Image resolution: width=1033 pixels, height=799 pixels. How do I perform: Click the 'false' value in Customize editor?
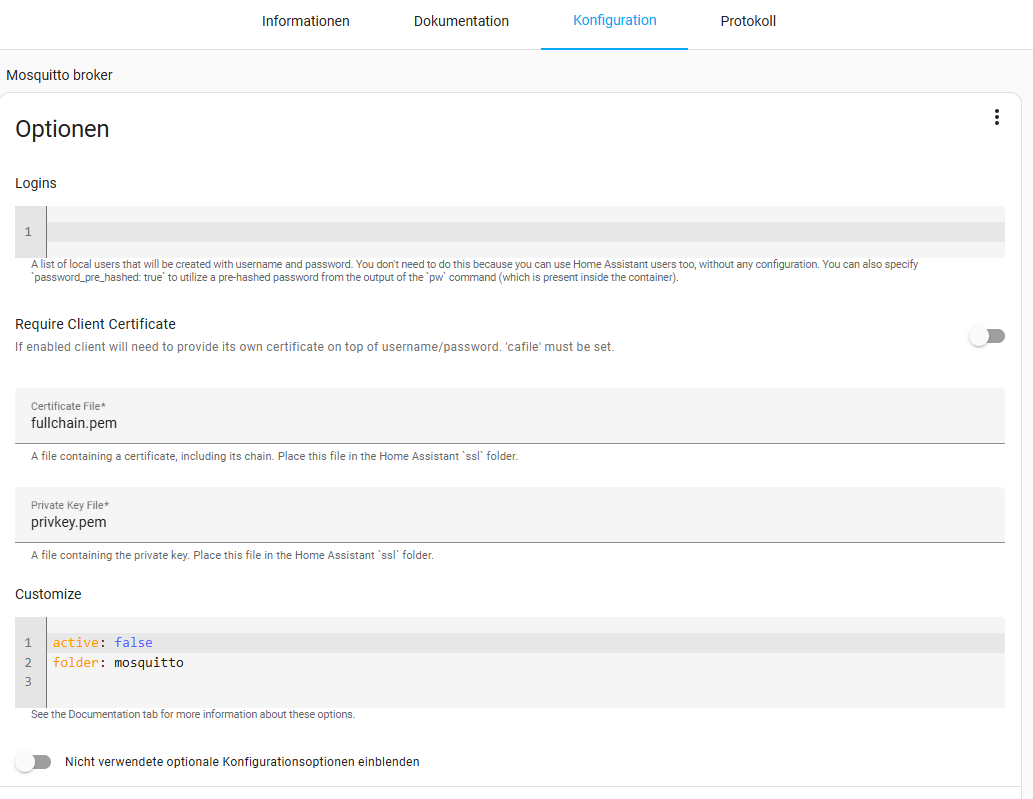point(133,642)
